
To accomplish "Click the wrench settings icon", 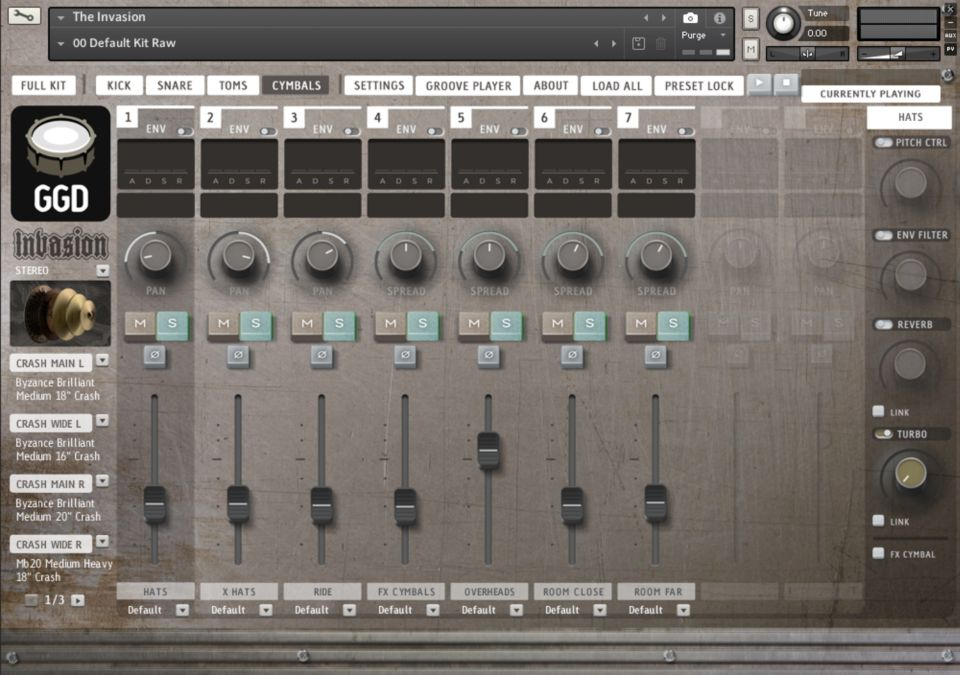I will click(25, 16).
